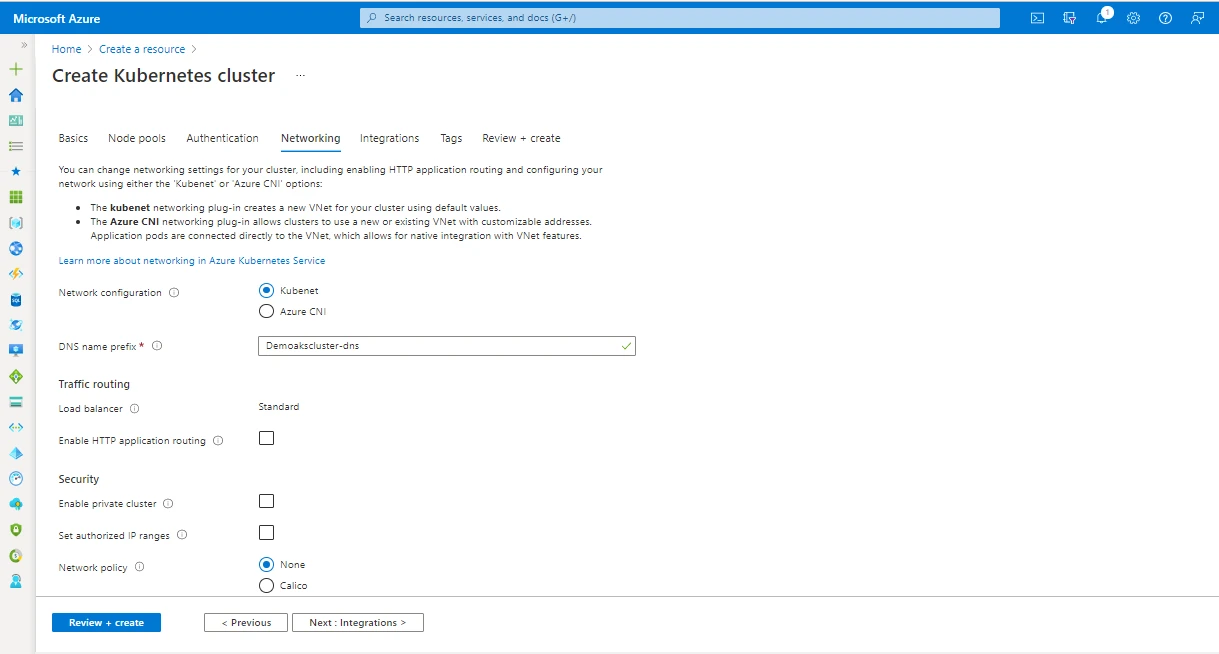Click Learn more about networking link

tap(191, 260)
